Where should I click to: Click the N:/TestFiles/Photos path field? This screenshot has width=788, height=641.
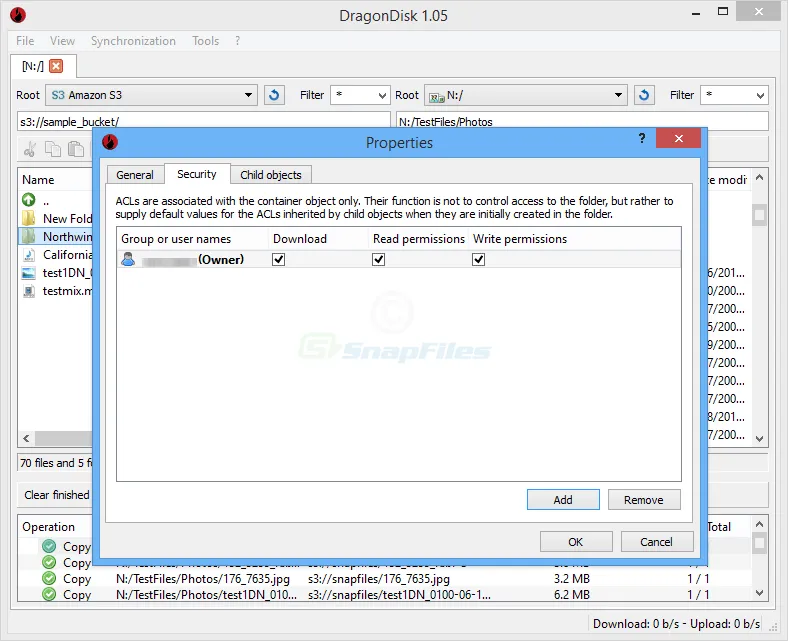(582, 122)
